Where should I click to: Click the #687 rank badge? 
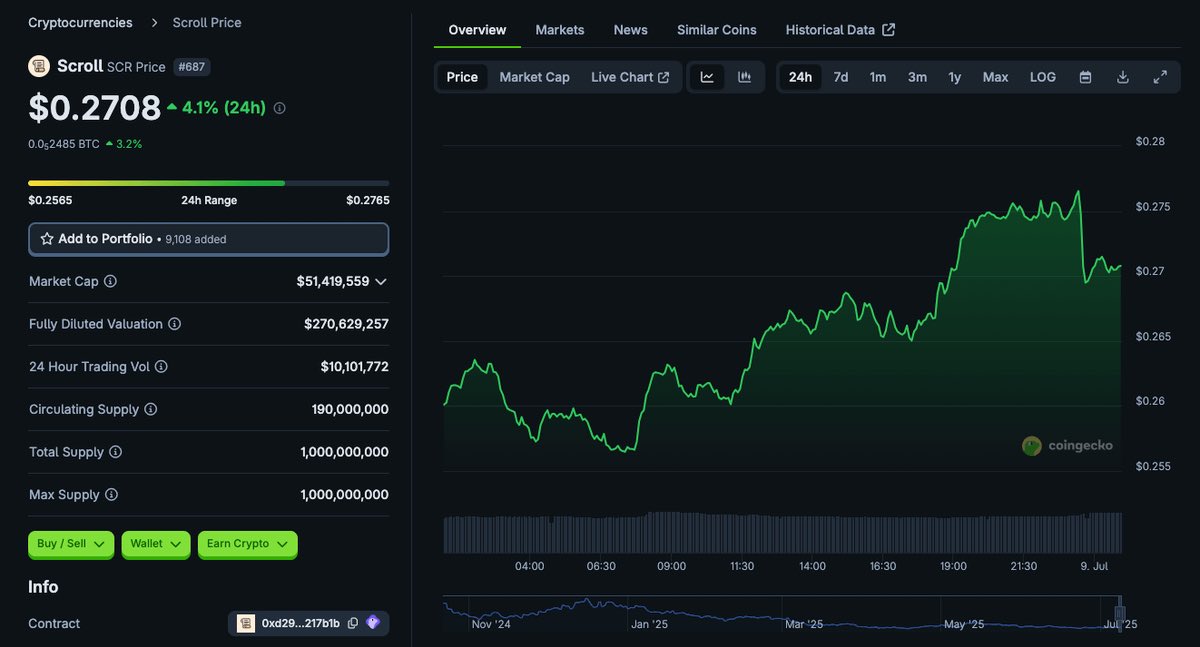coord(191,67)
